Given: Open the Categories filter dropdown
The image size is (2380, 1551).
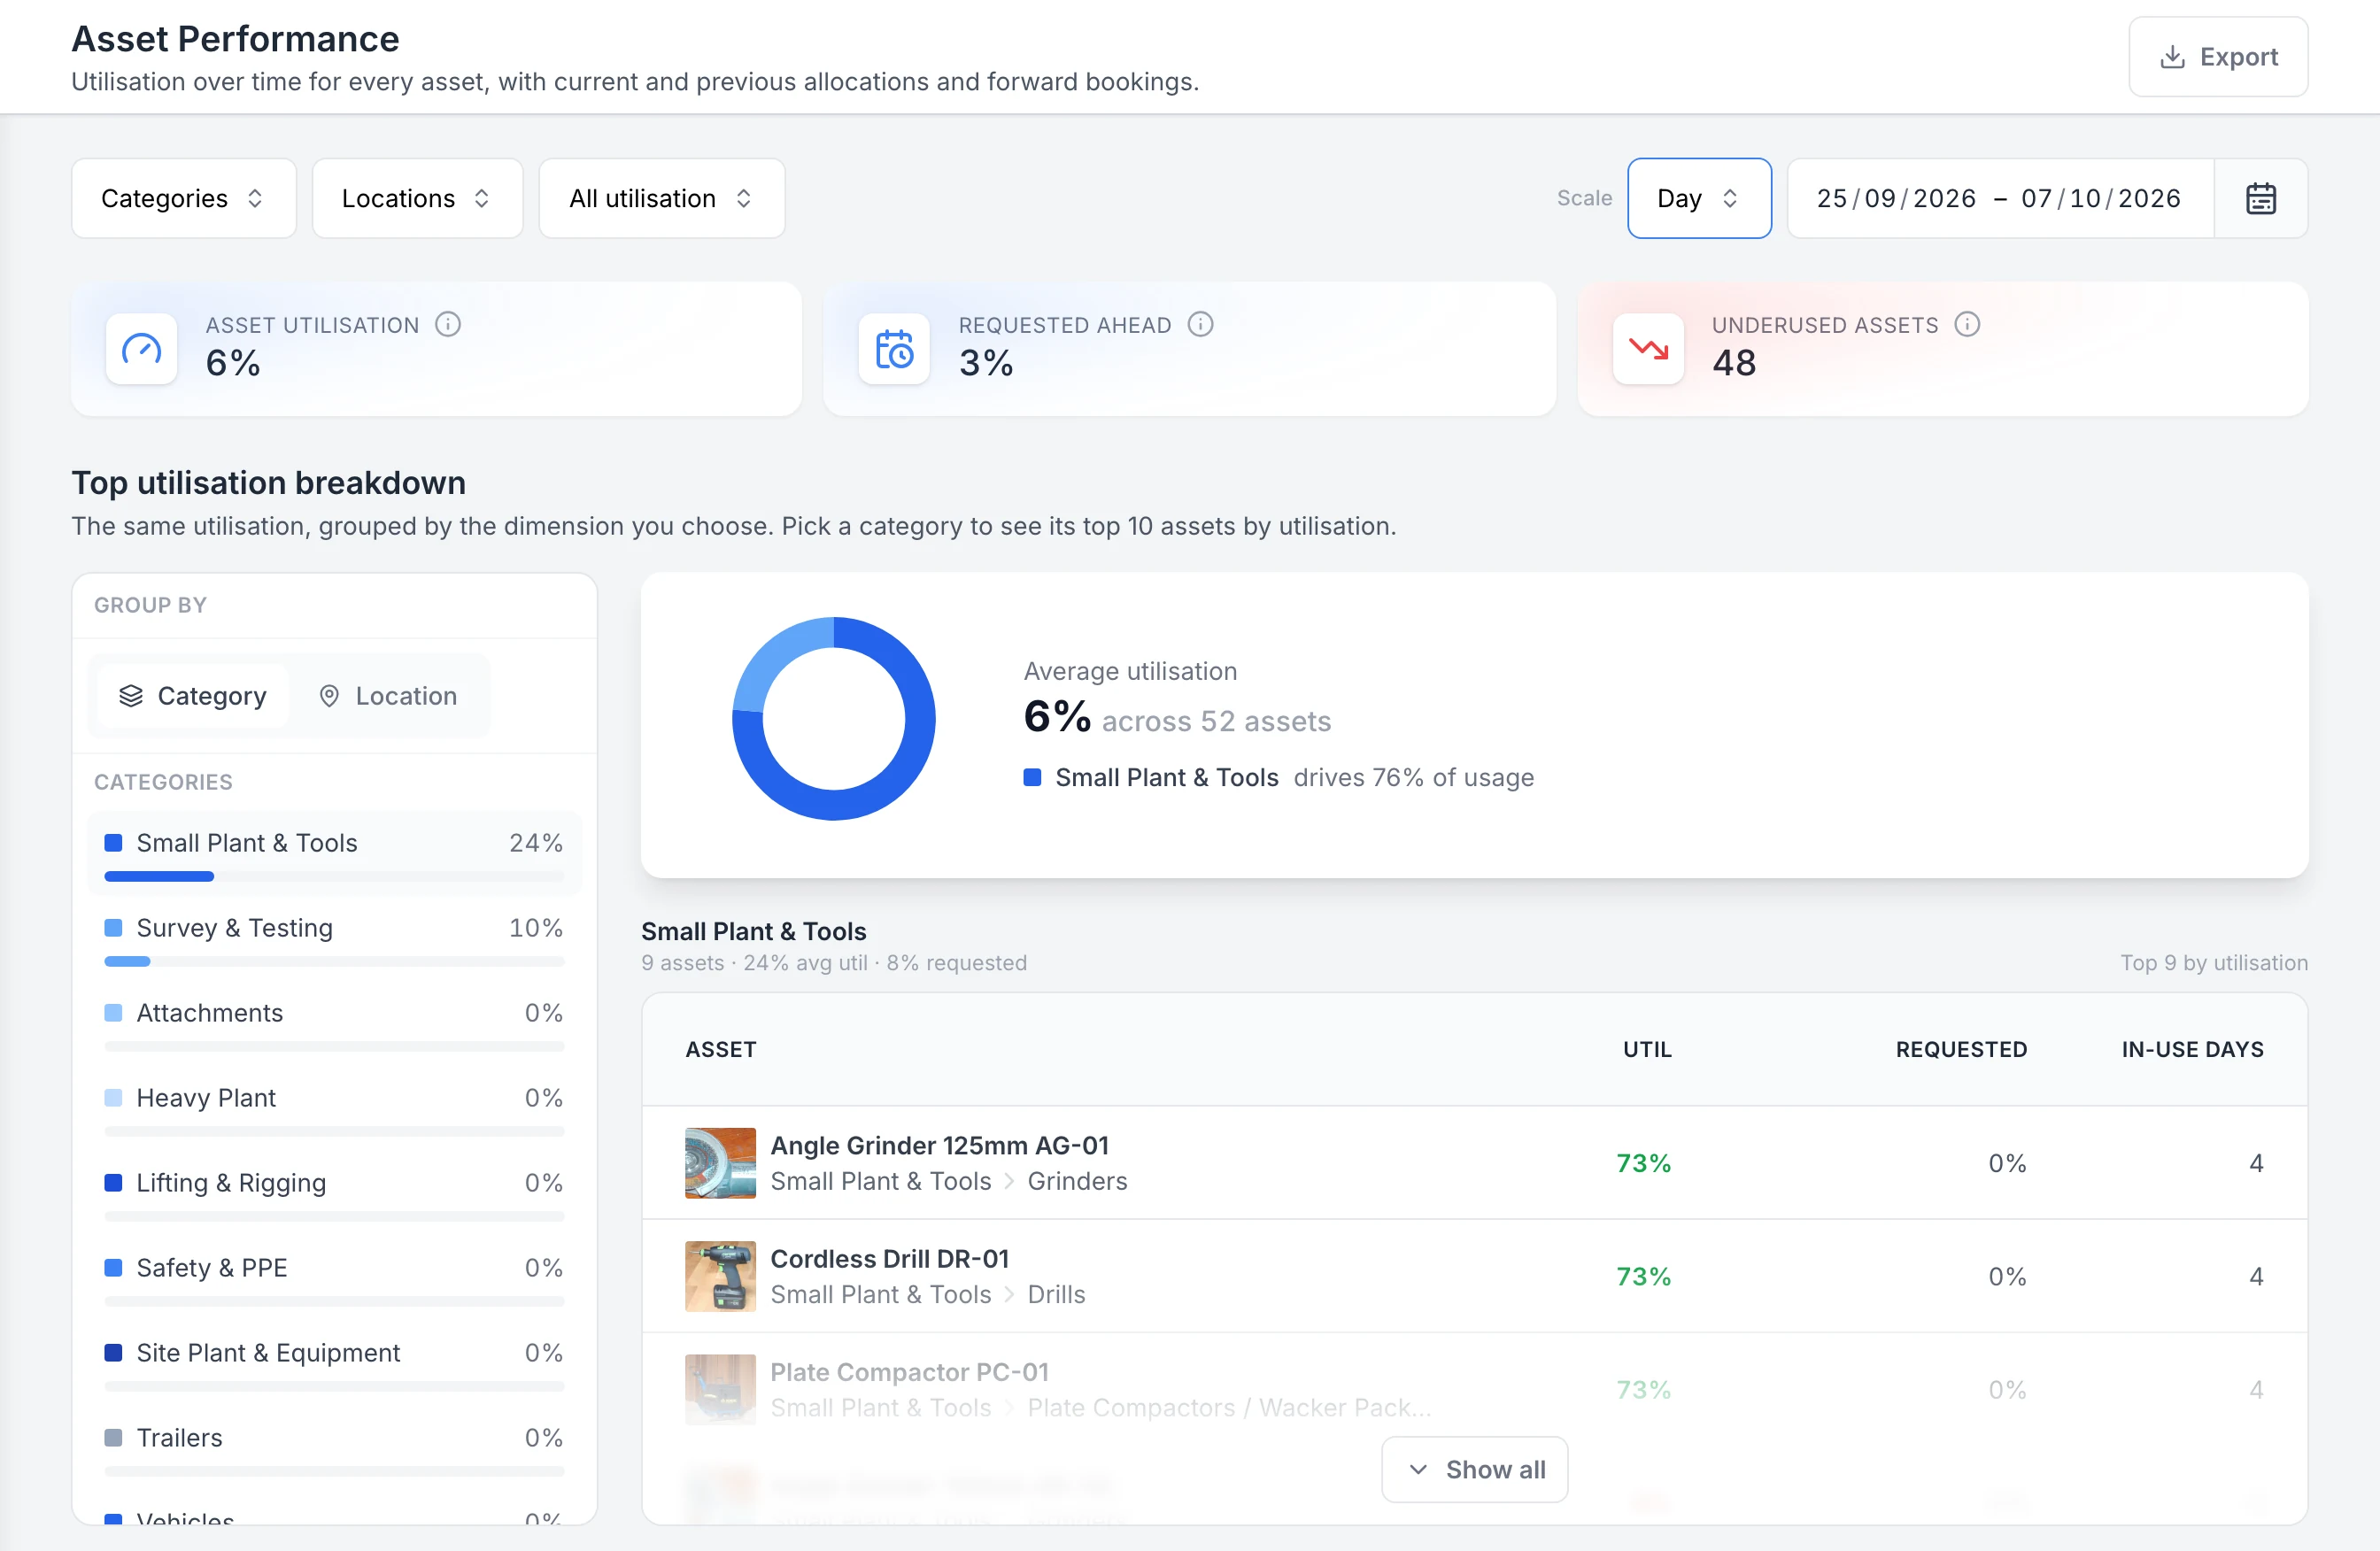Looking at the screenshot, I should point(184,198).
